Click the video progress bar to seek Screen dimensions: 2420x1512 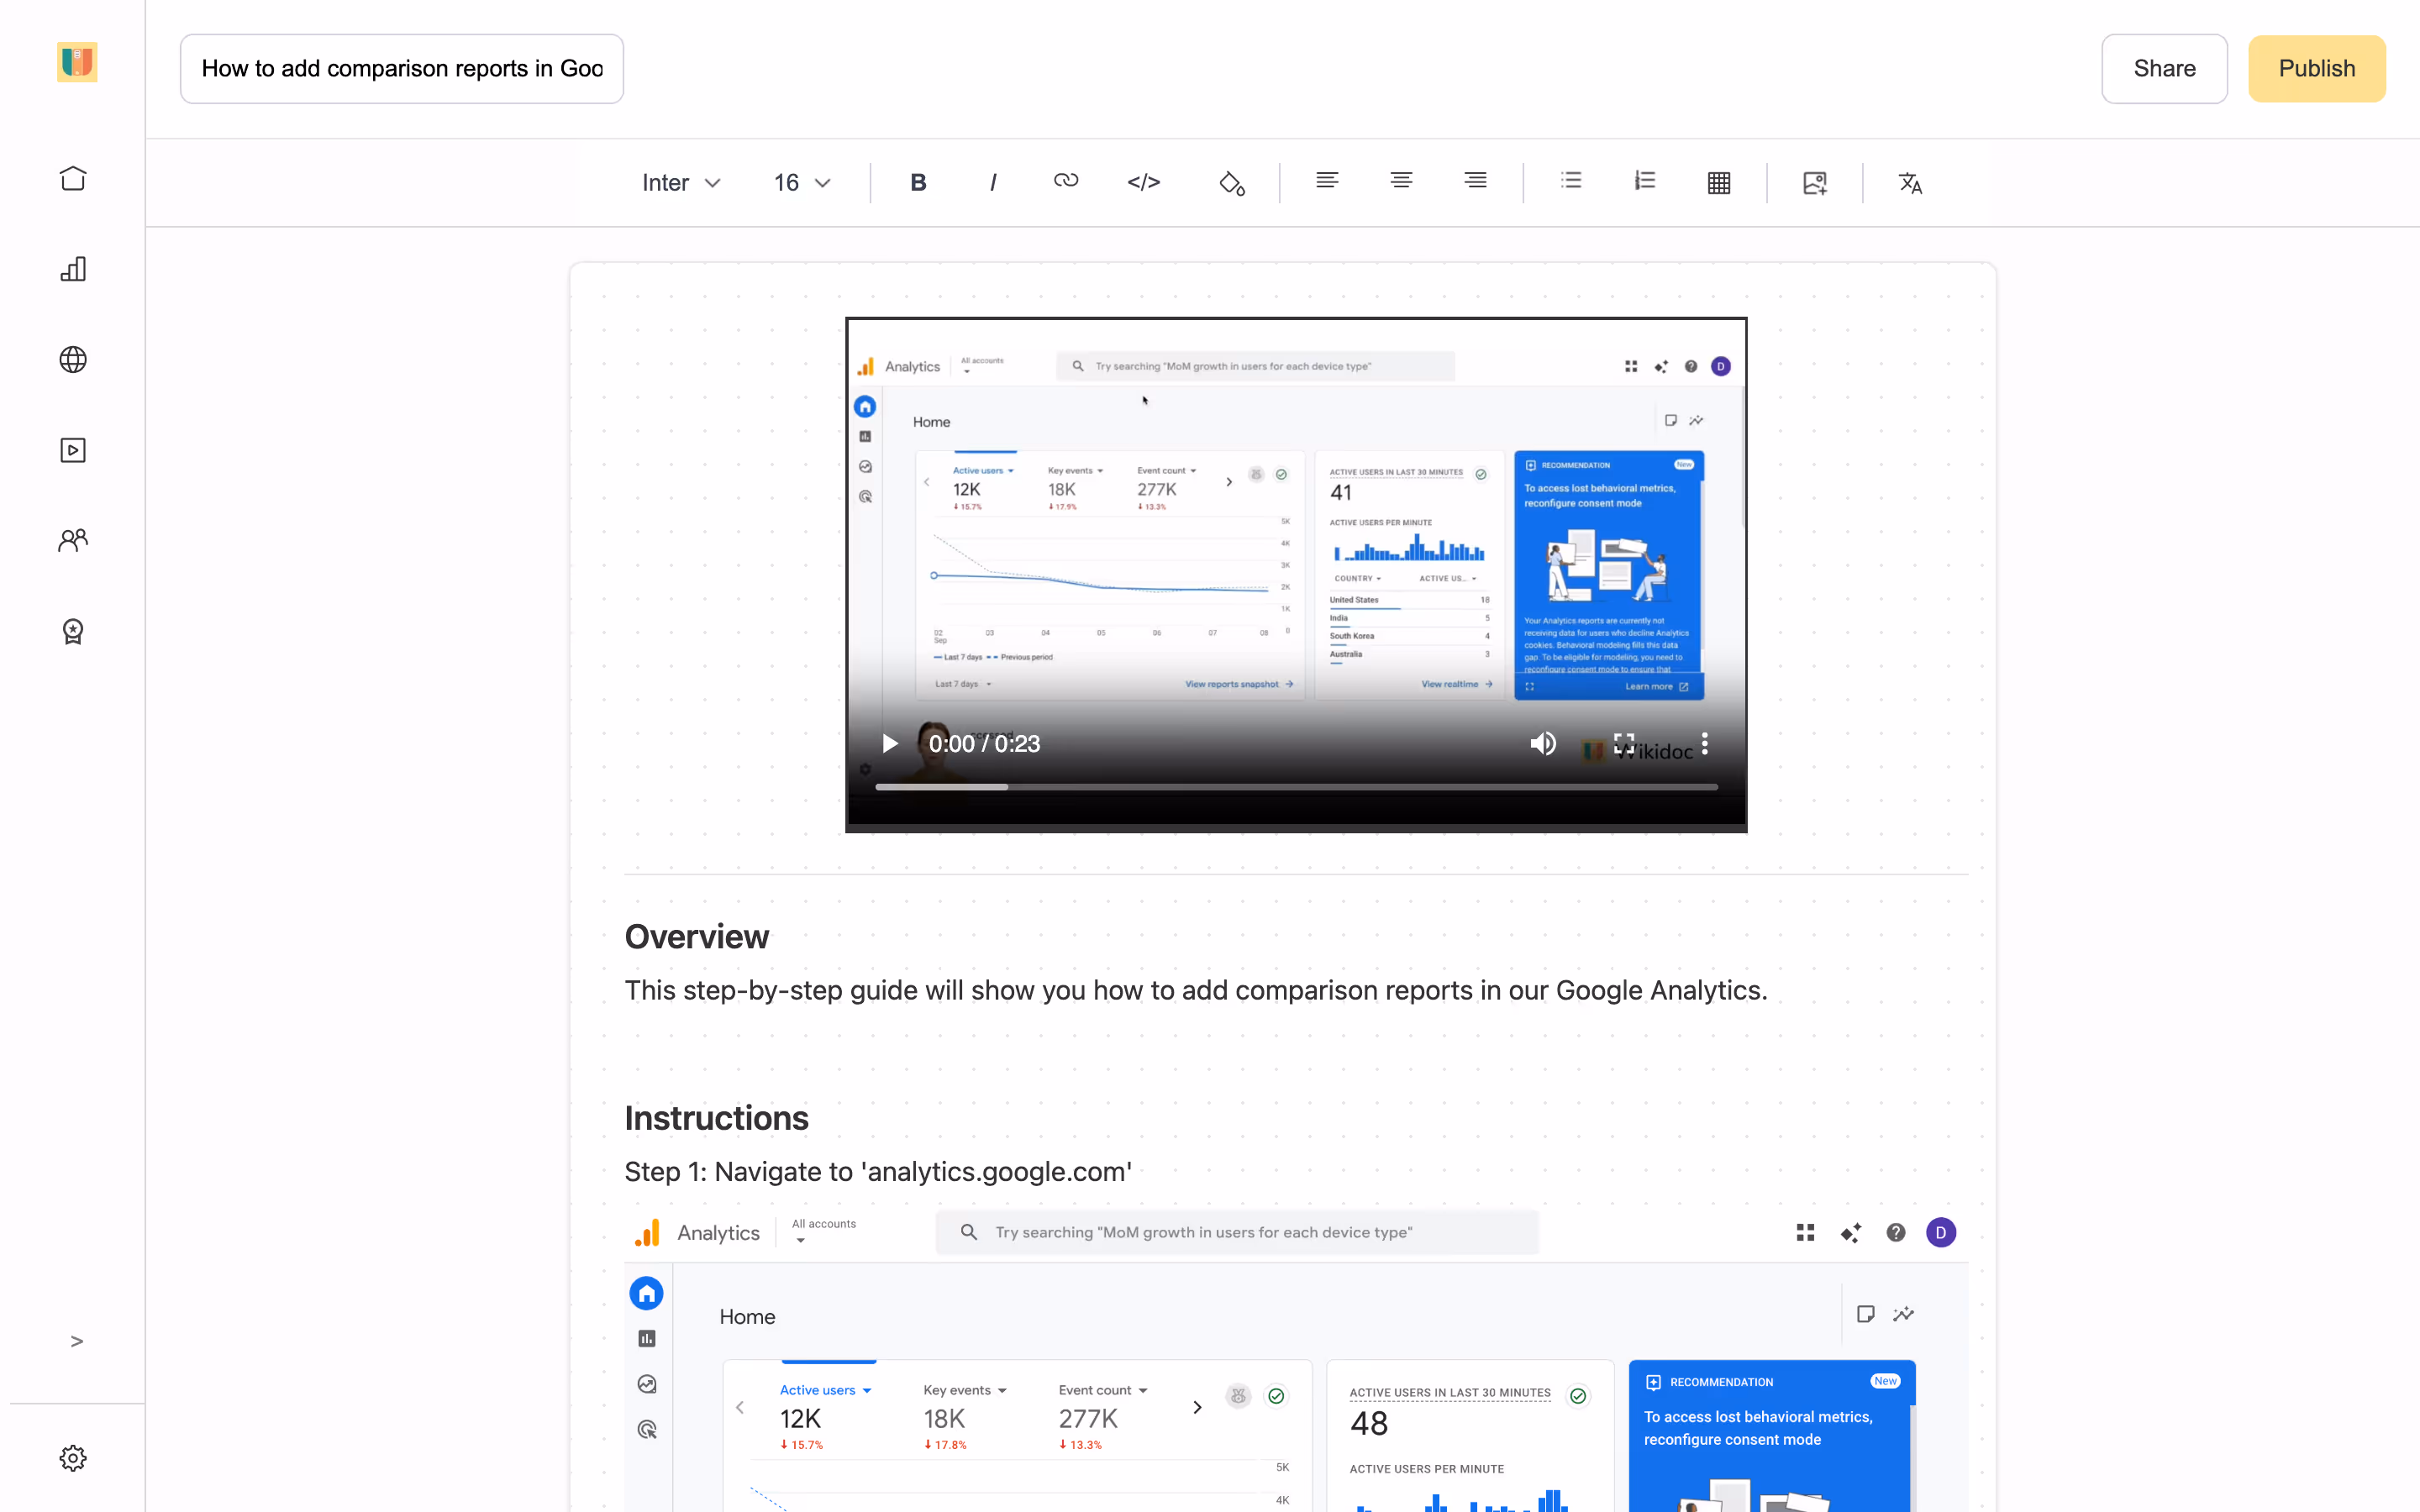1295,787
